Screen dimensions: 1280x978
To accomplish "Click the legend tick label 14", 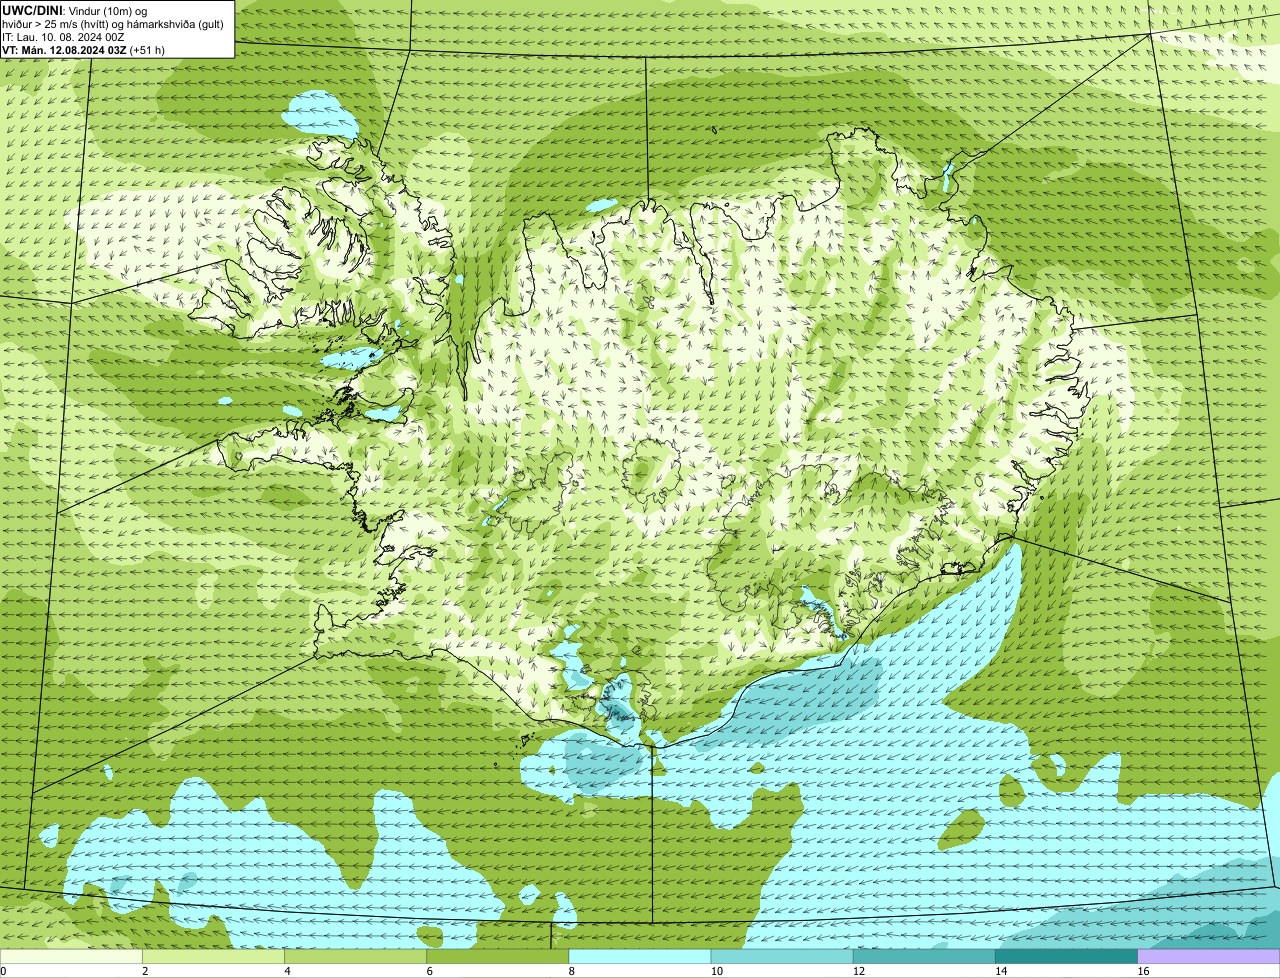I will tap(1000, 971).
